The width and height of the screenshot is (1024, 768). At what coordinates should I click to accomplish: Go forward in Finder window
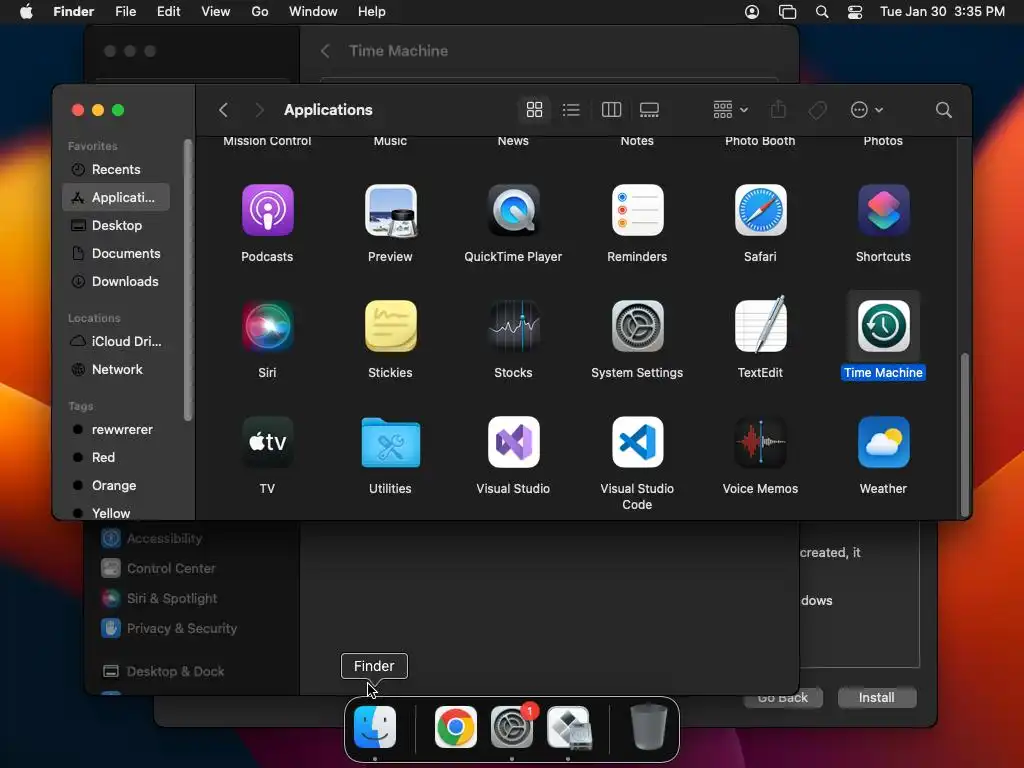coord(259,110)
